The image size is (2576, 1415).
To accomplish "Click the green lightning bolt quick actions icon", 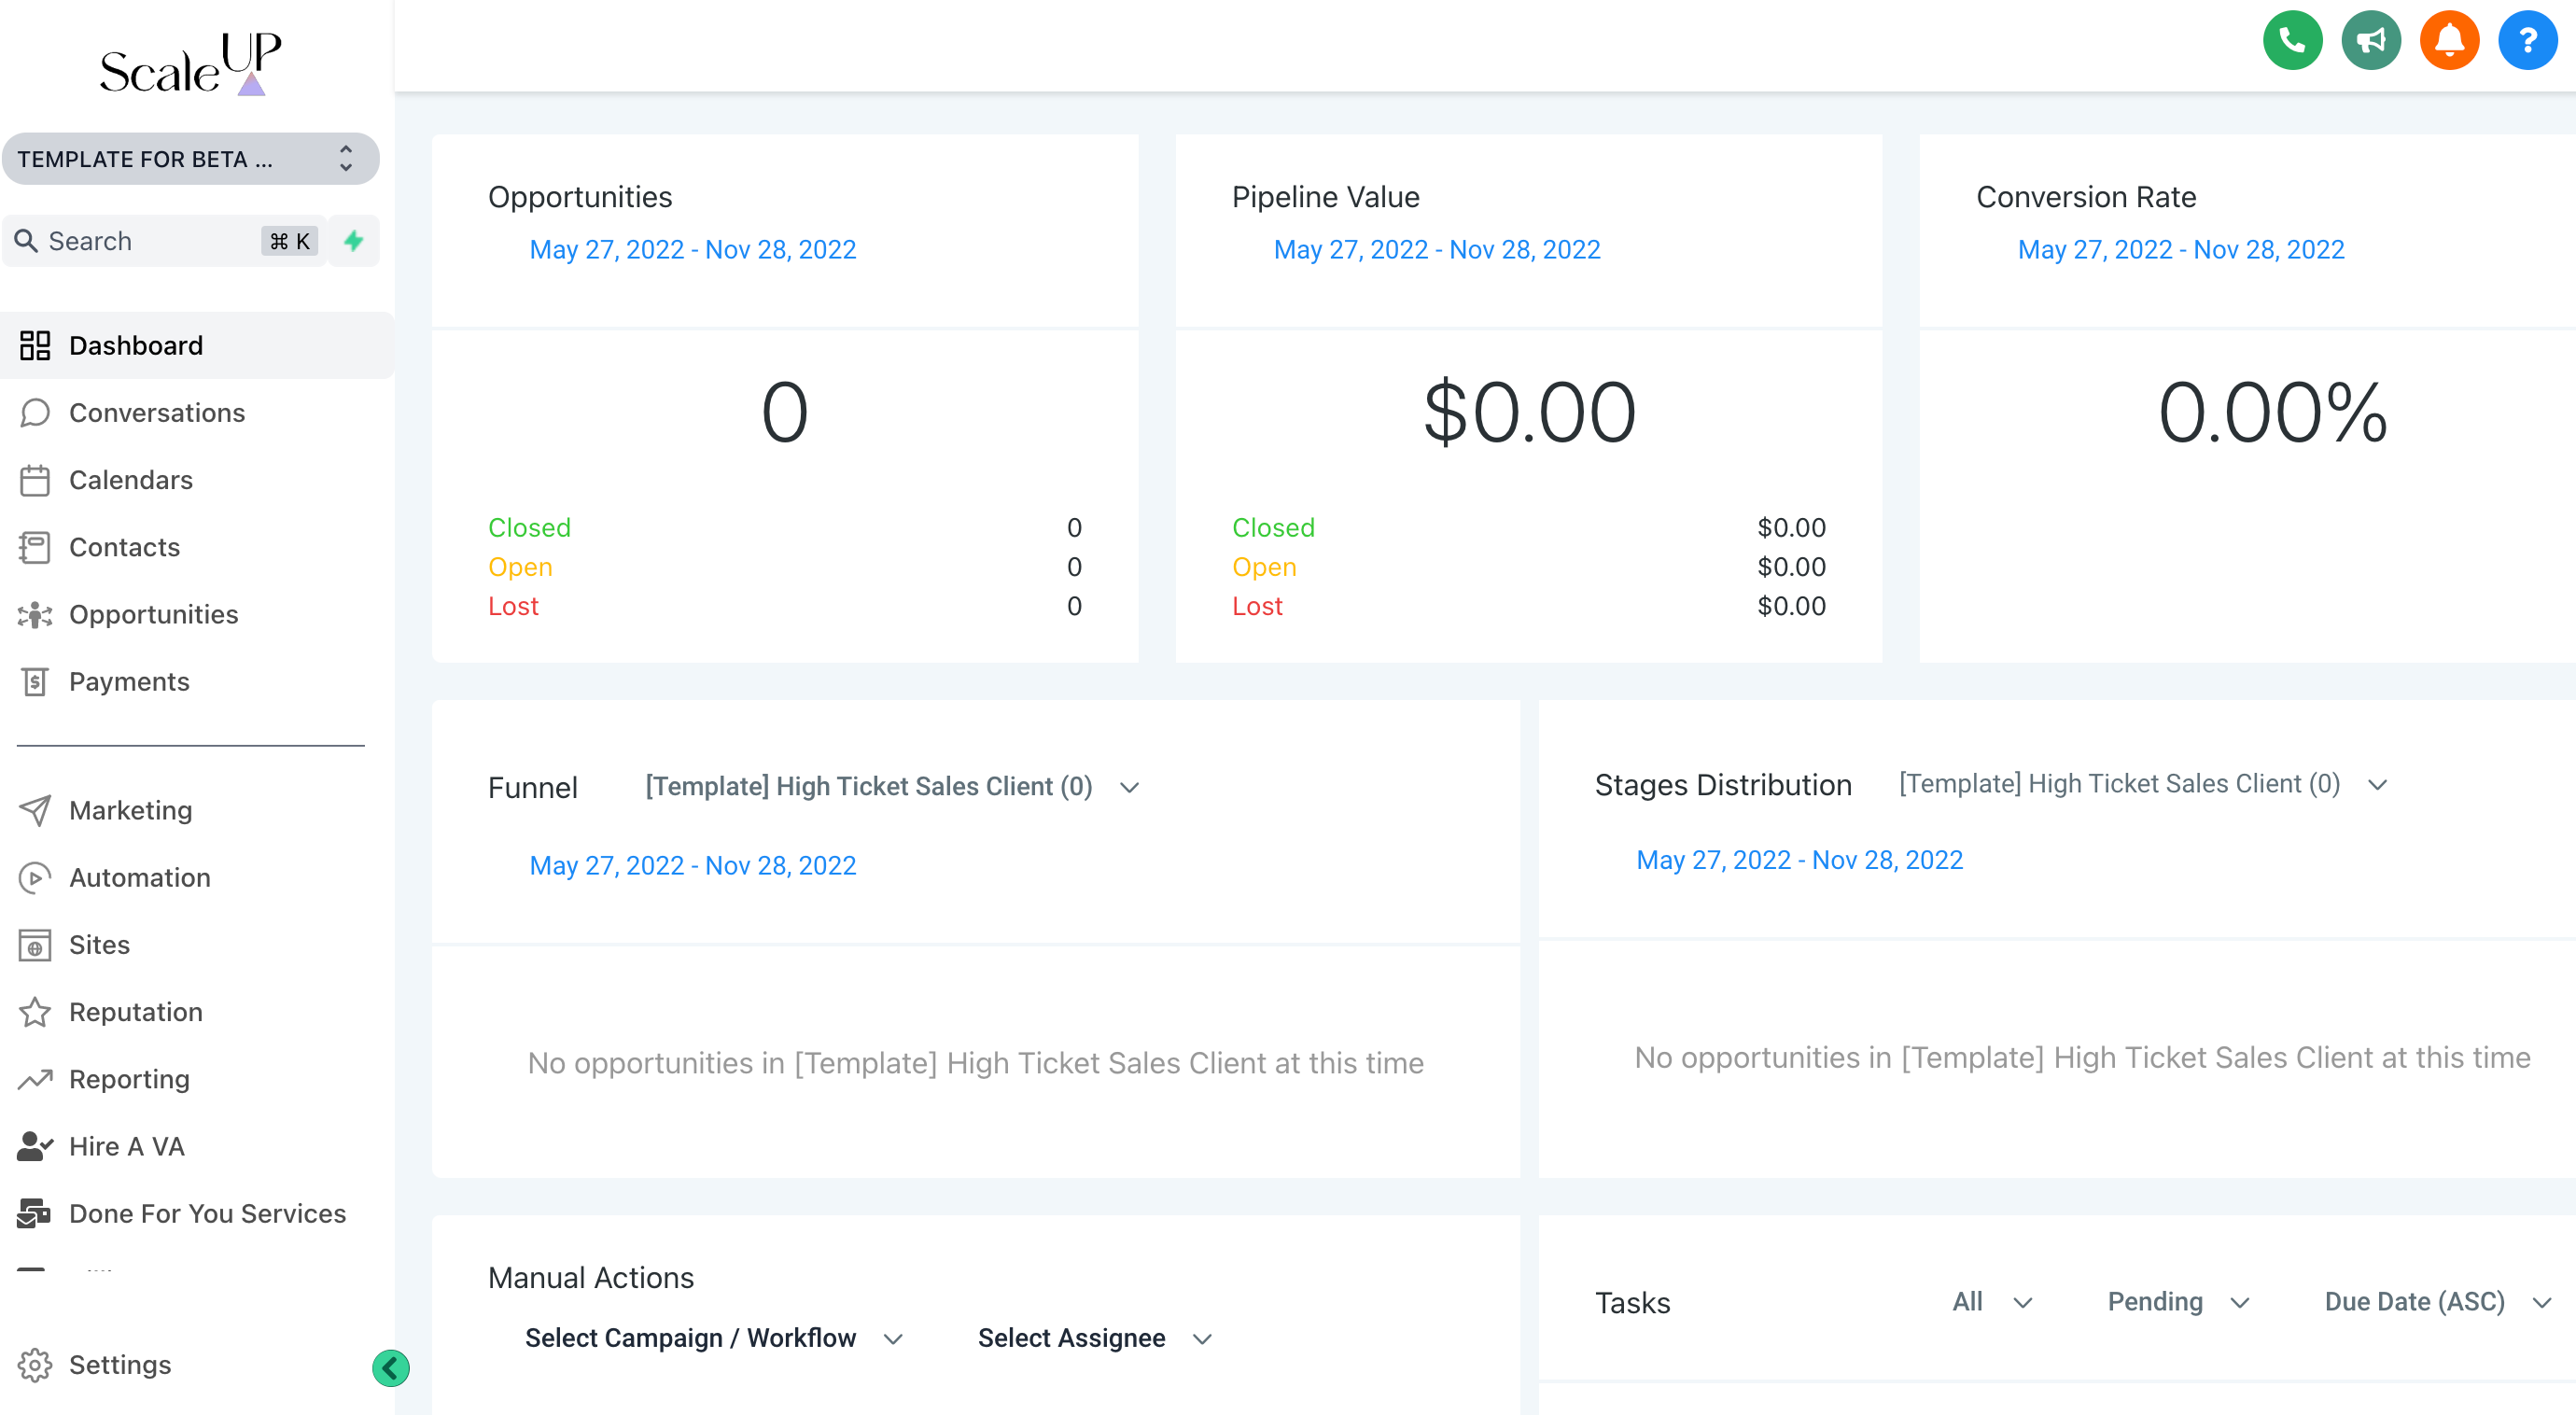I will tap(354, 241).
